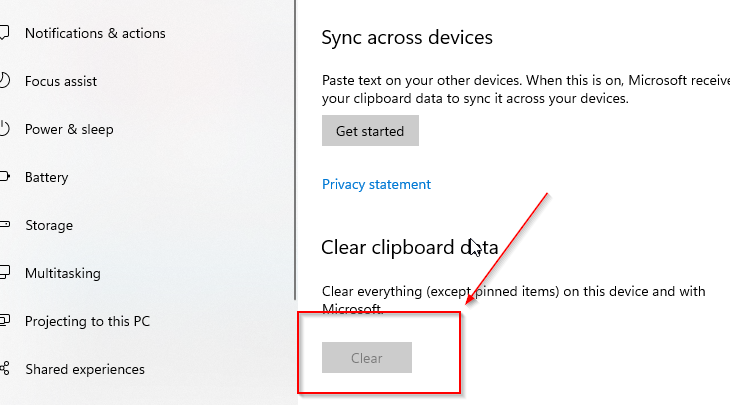Viewport: 730px width, 405px height.
Task: Click the Focus assist moon icon
Action: coord(4,81)
